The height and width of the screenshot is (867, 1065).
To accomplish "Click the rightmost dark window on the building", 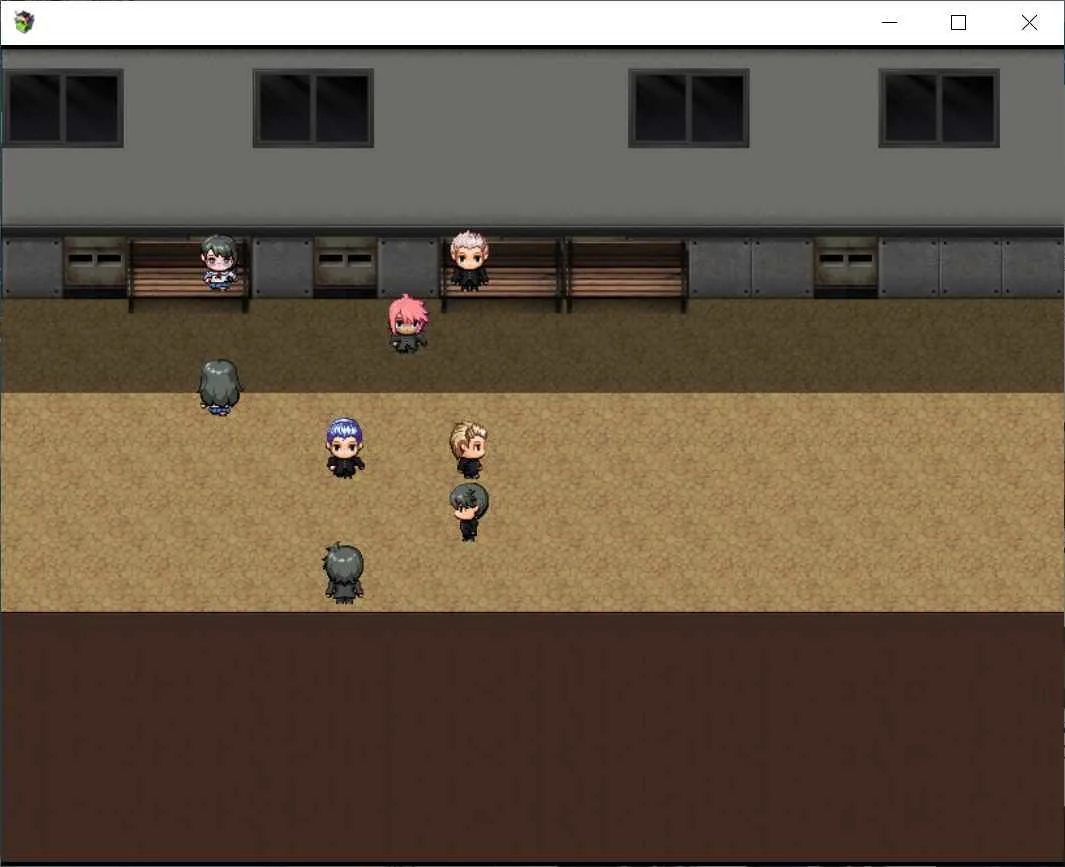I will tap(939, 108).
